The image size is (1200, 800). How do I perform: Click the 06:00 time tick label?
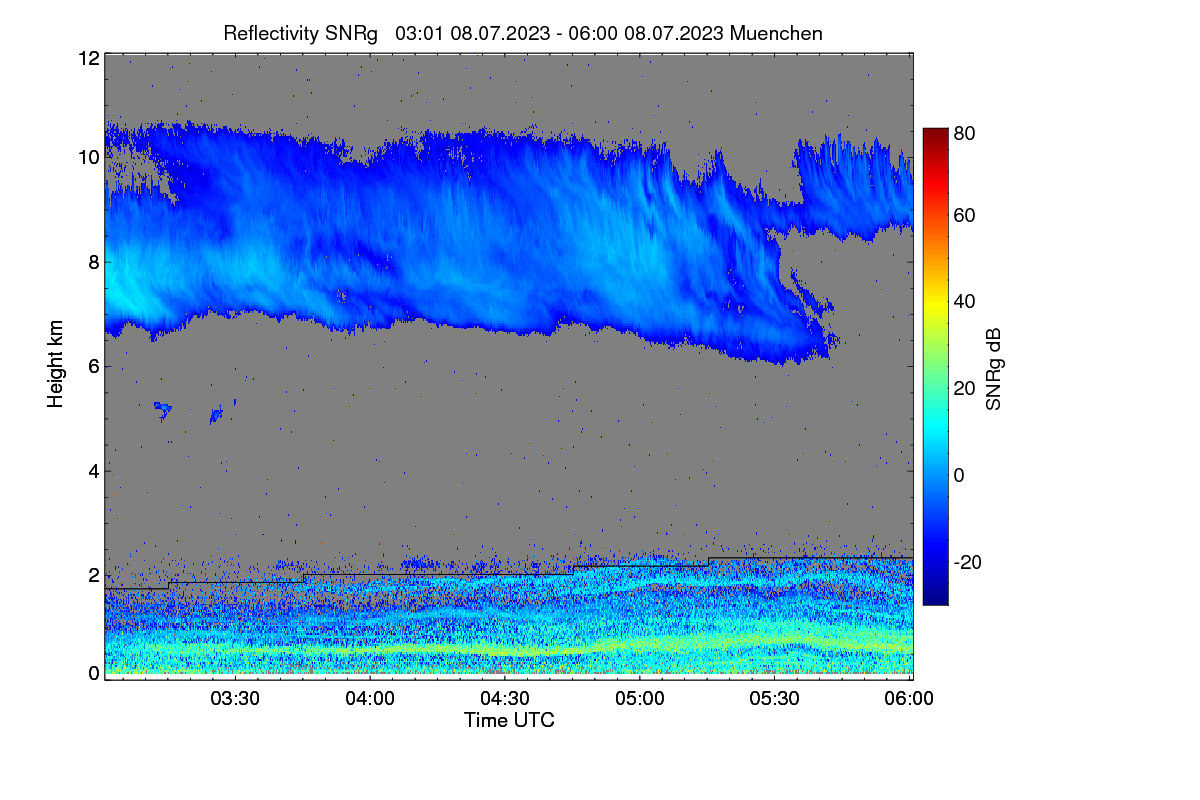pyautogui.click(x=910, y=699)
